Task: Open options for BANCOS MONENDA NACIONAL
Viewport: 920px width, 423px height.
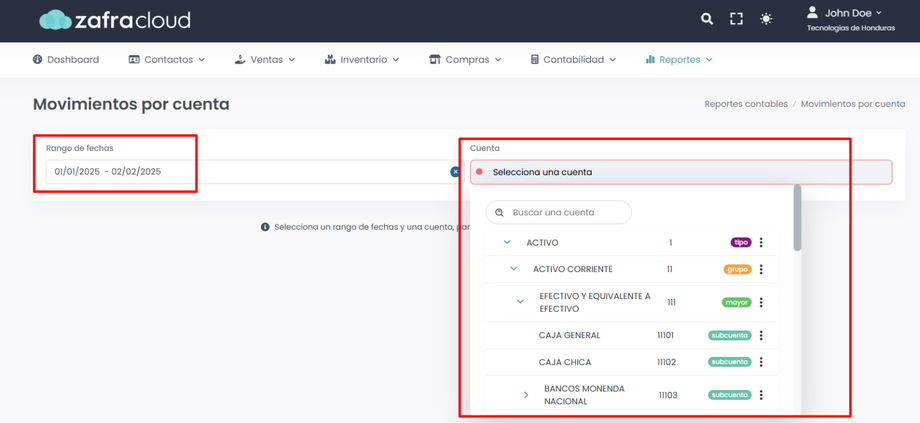Action: (x=761, y=395)
